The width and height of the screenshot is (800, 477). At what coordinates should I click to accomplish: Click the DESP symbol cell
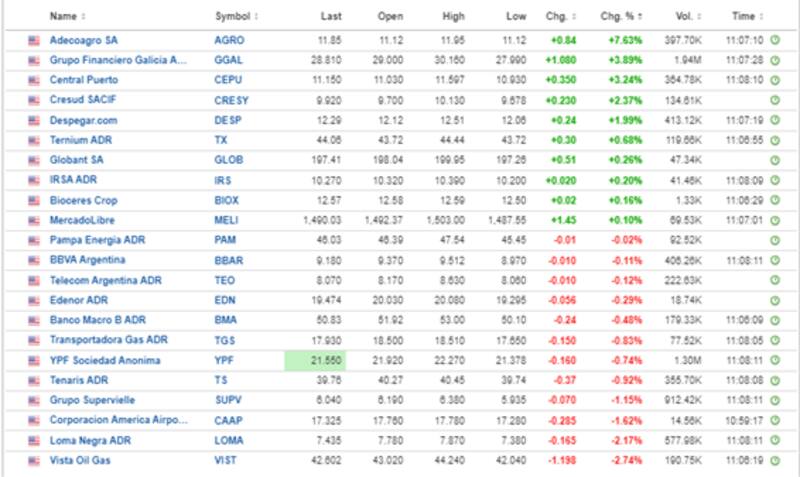click(x=228, y=120)
